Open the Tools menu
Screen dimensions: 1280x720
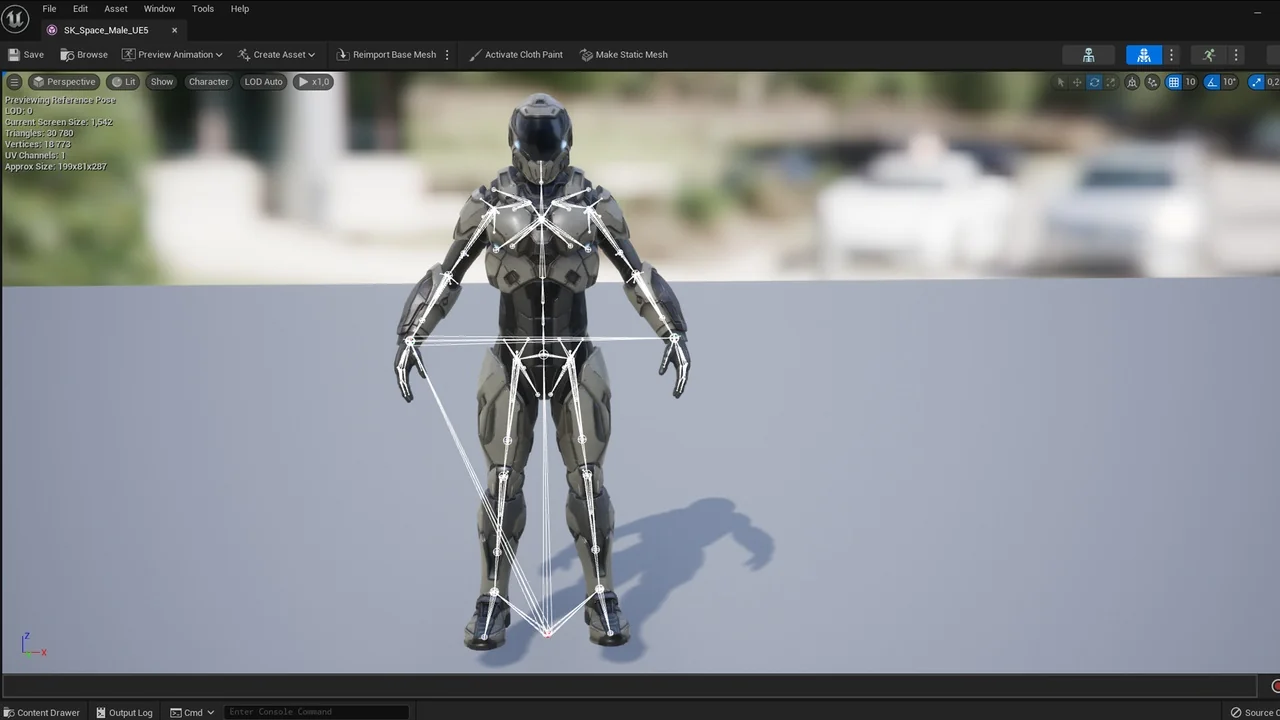(202, 8)
